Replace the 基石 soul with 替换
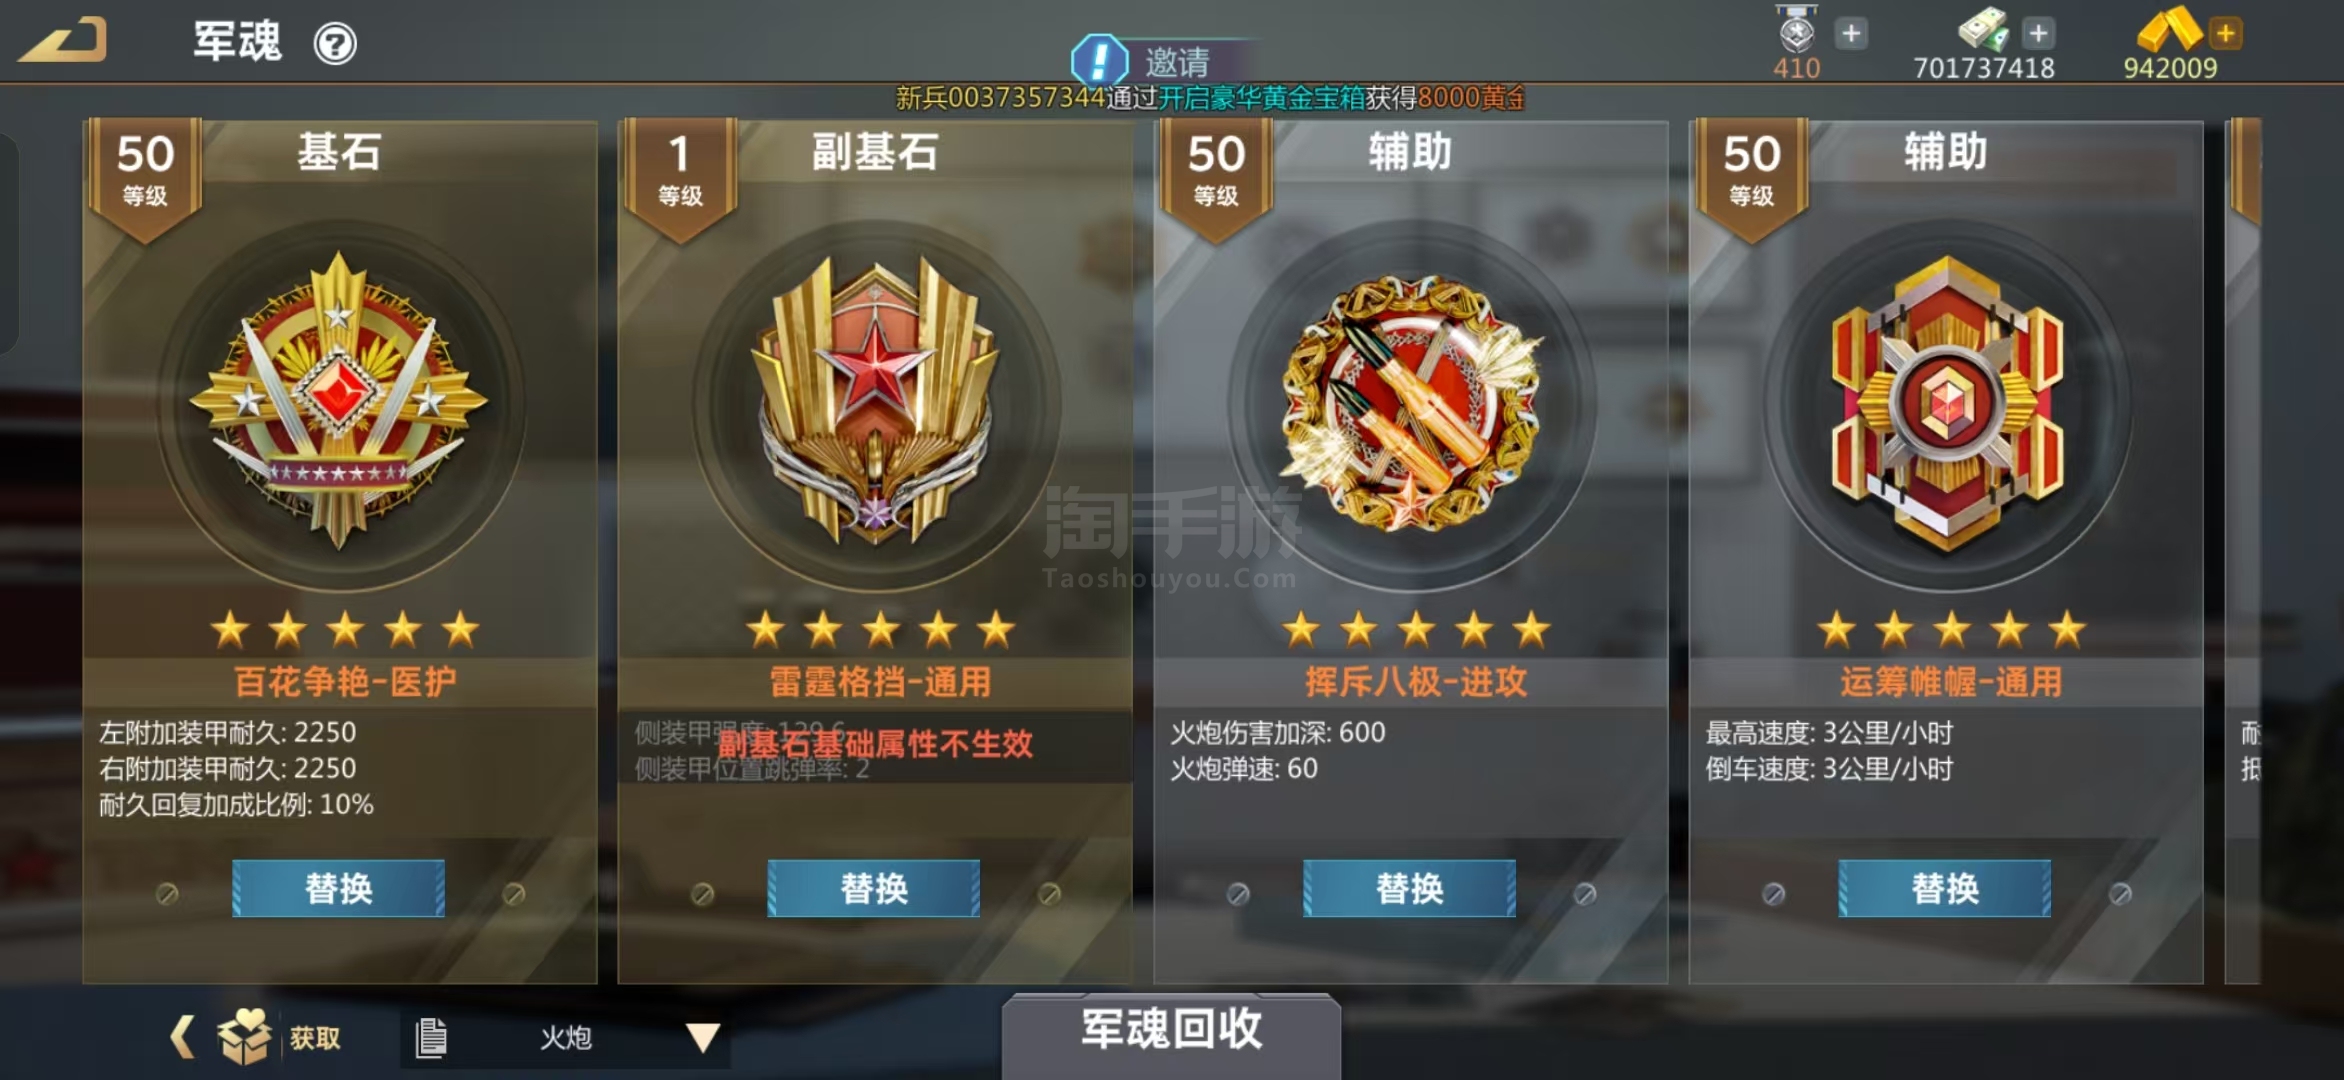The width and height of the screenshot is (2344, 1080). click(339, 888)
